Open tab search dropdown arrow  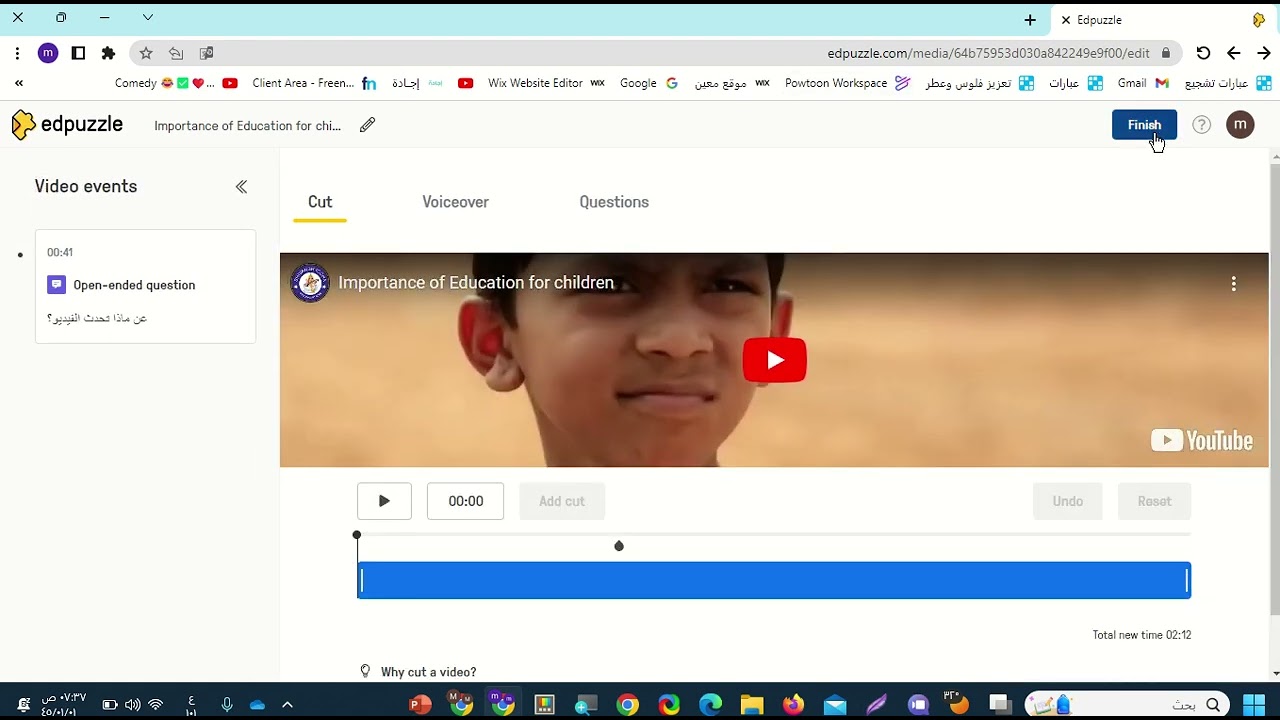[148, 18]
